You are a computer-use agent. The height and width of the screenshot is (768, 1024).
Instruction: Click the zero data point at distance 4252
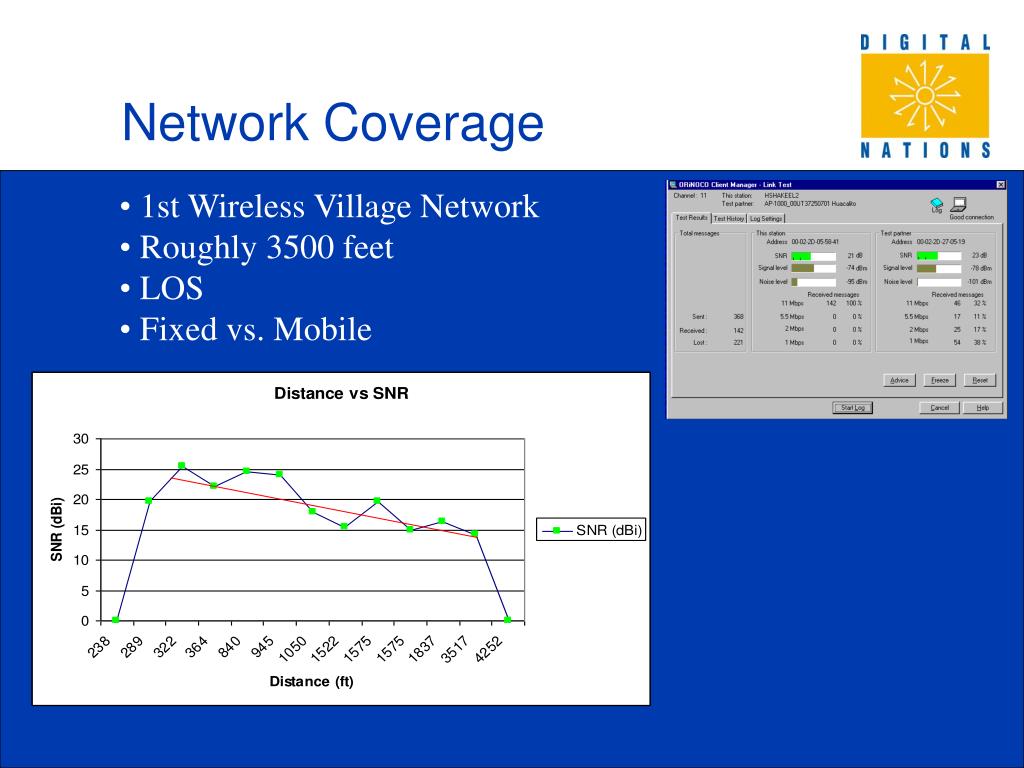pos(507,620)
